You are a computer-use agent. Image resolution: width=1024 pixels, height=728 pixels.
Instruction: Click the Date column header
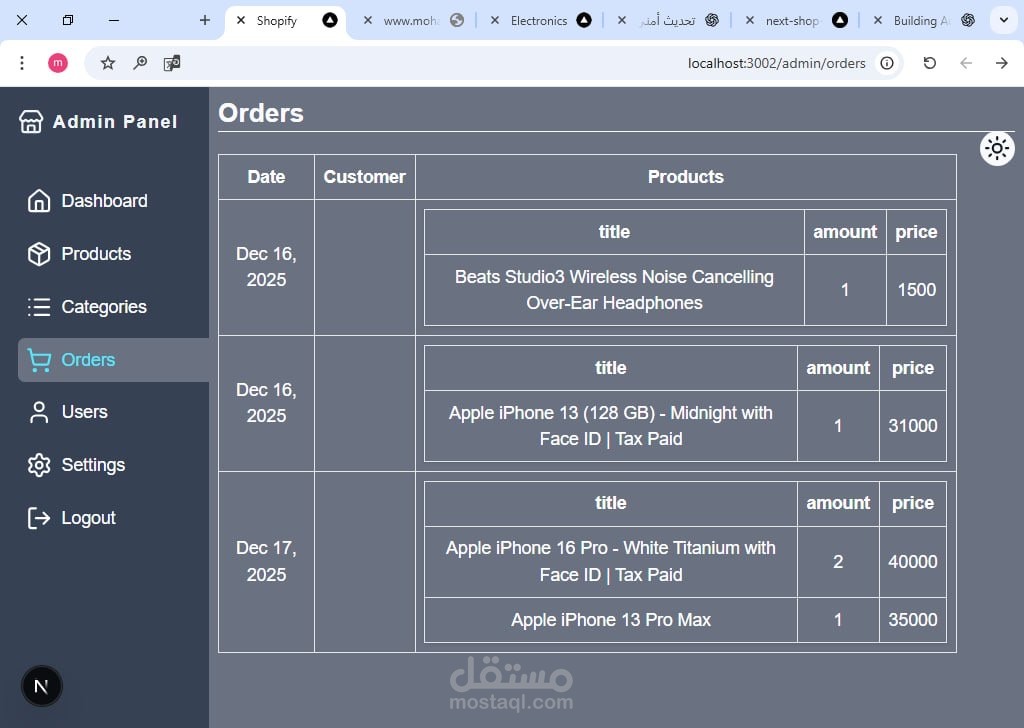click(266, 177)
